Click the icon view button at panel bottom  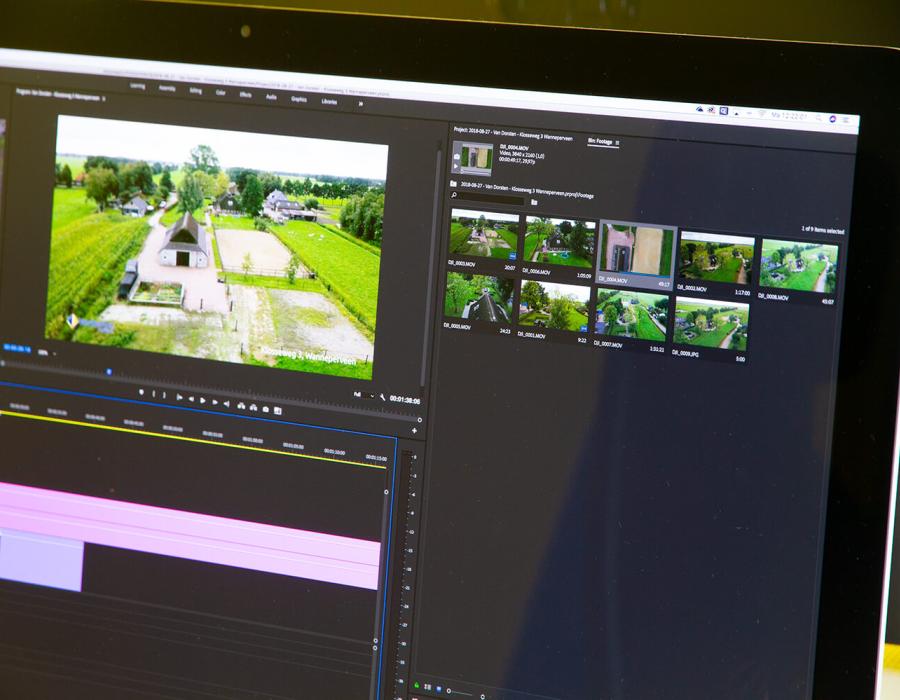coord(439,689)
